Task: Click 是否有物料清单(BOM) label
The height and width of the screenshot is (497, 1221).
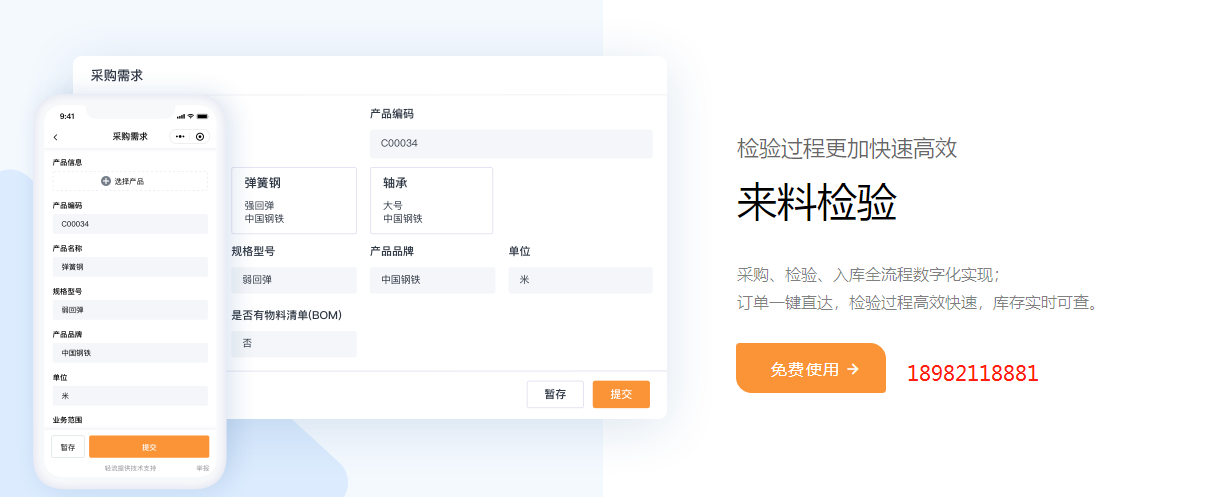Action: pyautogui.click(x=287, y=315)
